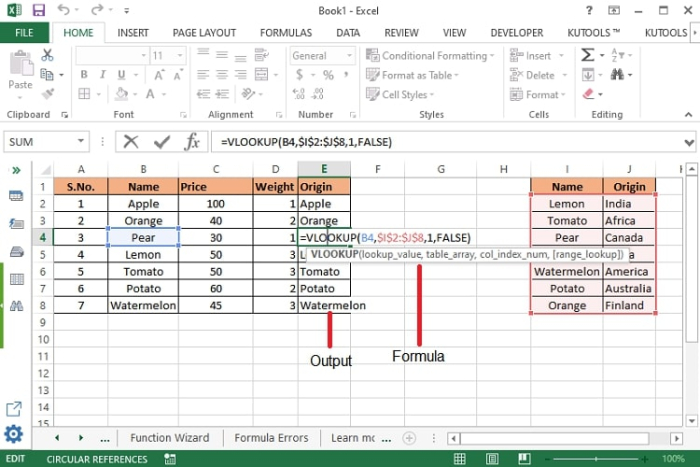
Task: Toggle Top Align vertical alignment
Action: [x=203, y=54]
